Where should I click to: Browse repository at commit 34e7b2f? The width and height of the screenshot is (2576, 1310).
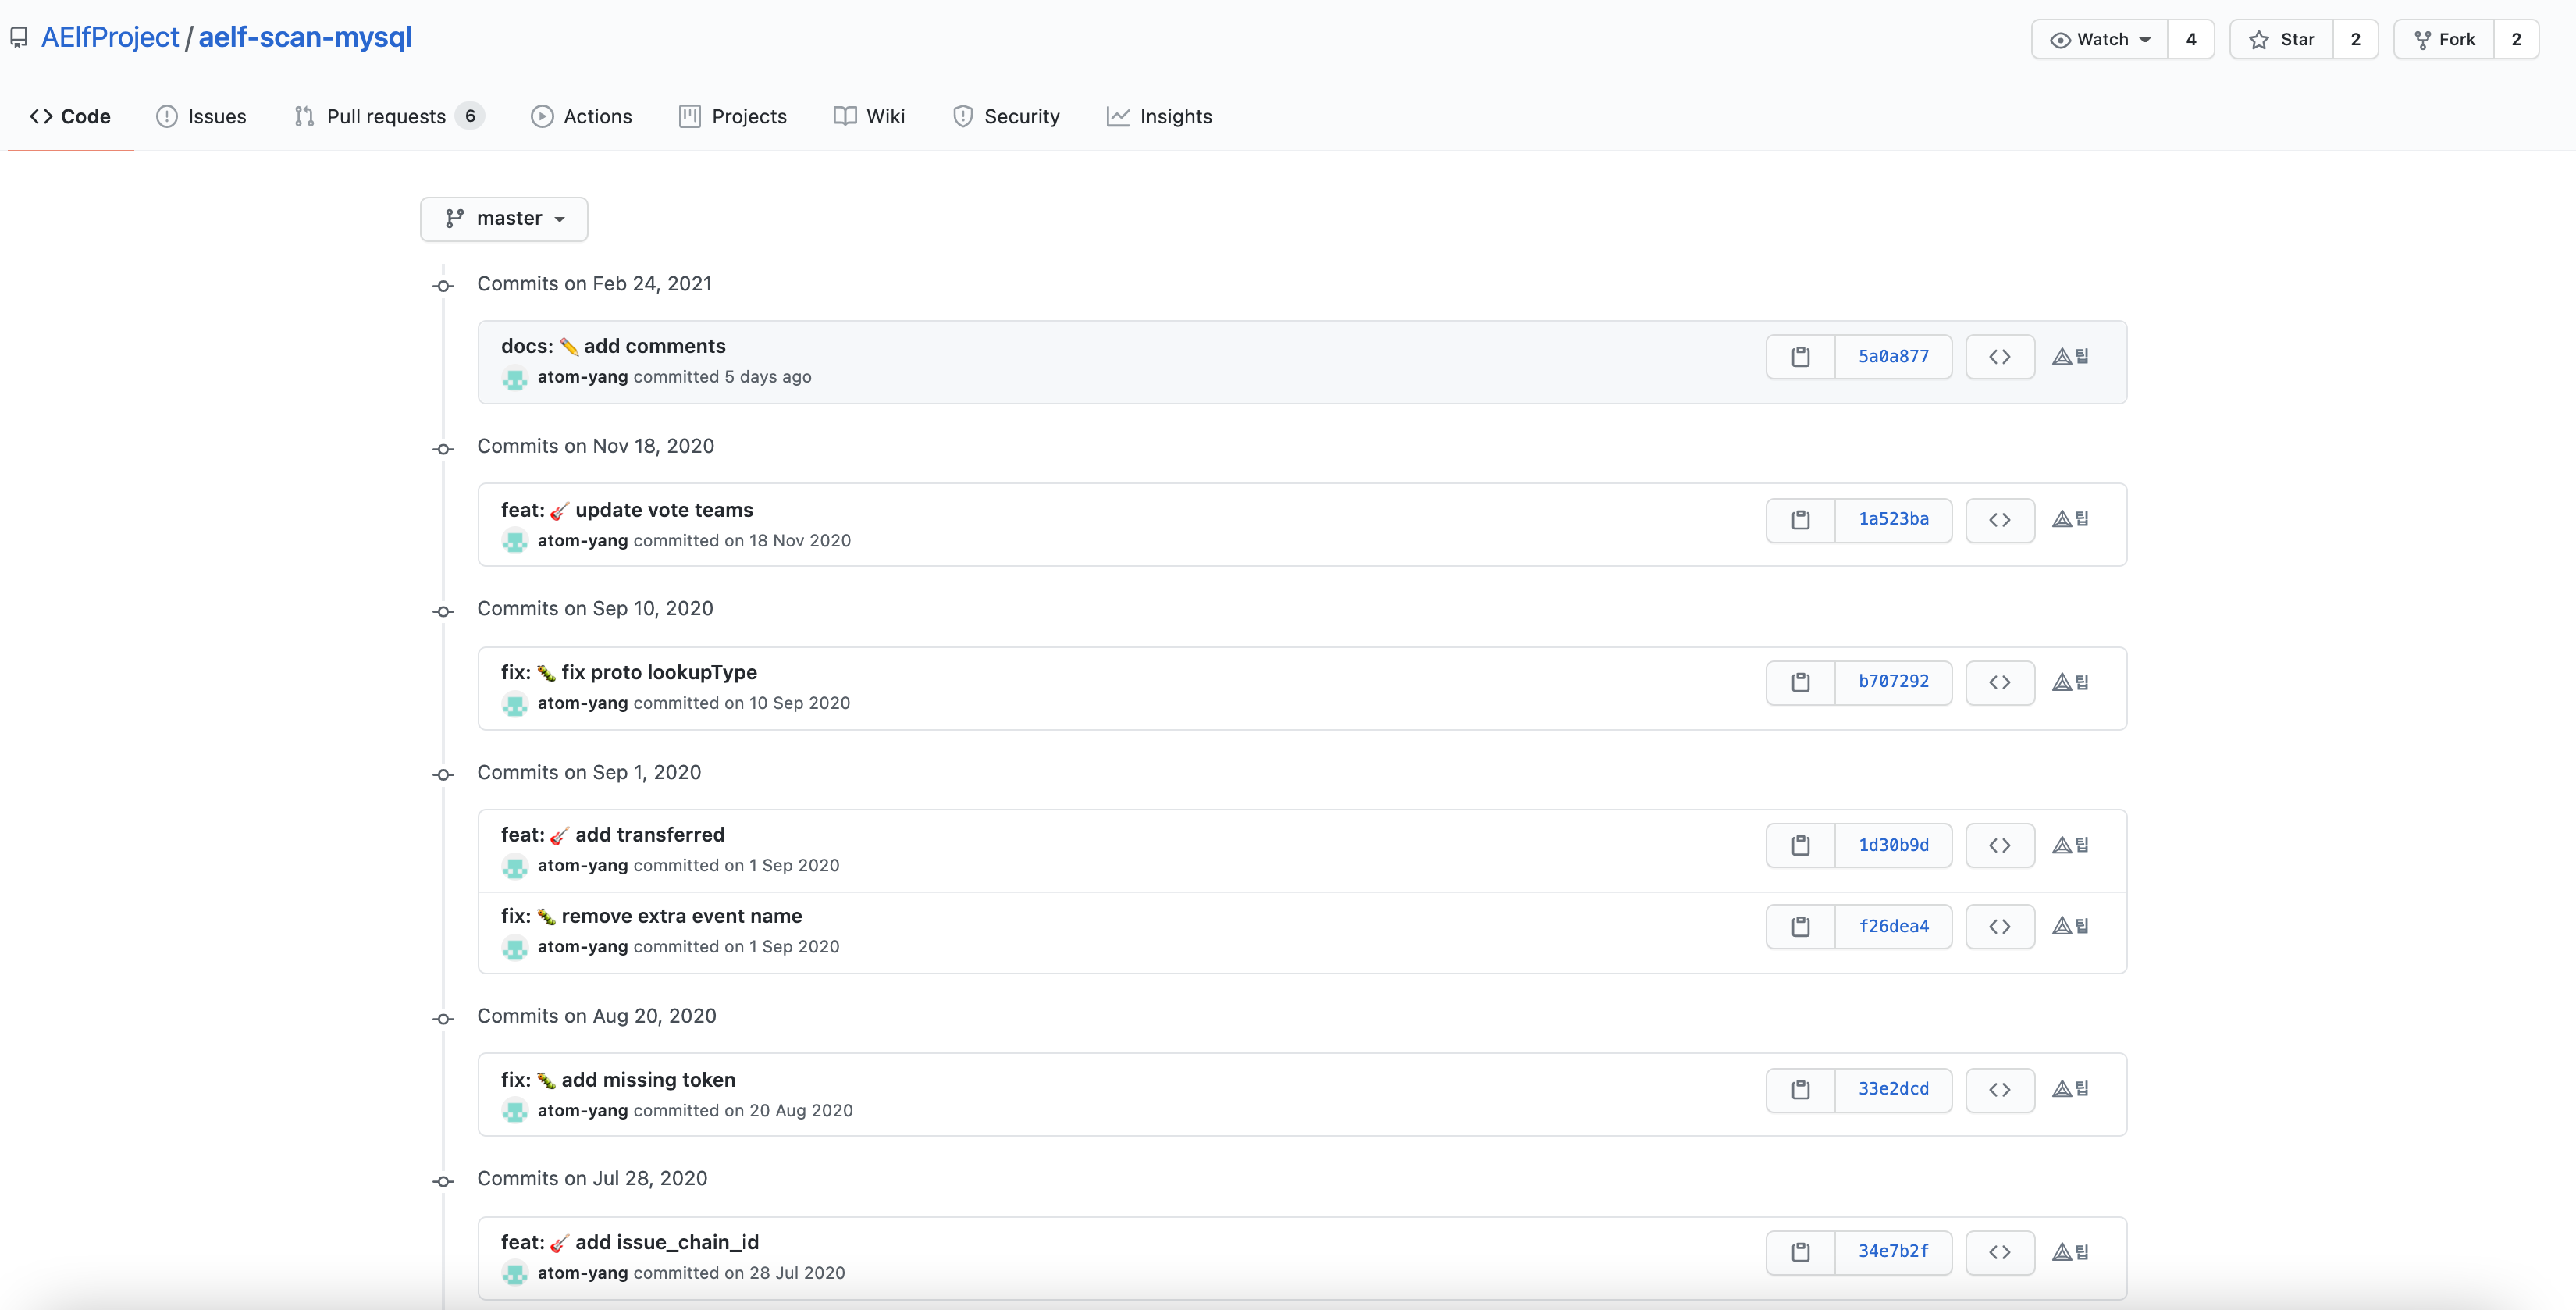(2000, 1252)
